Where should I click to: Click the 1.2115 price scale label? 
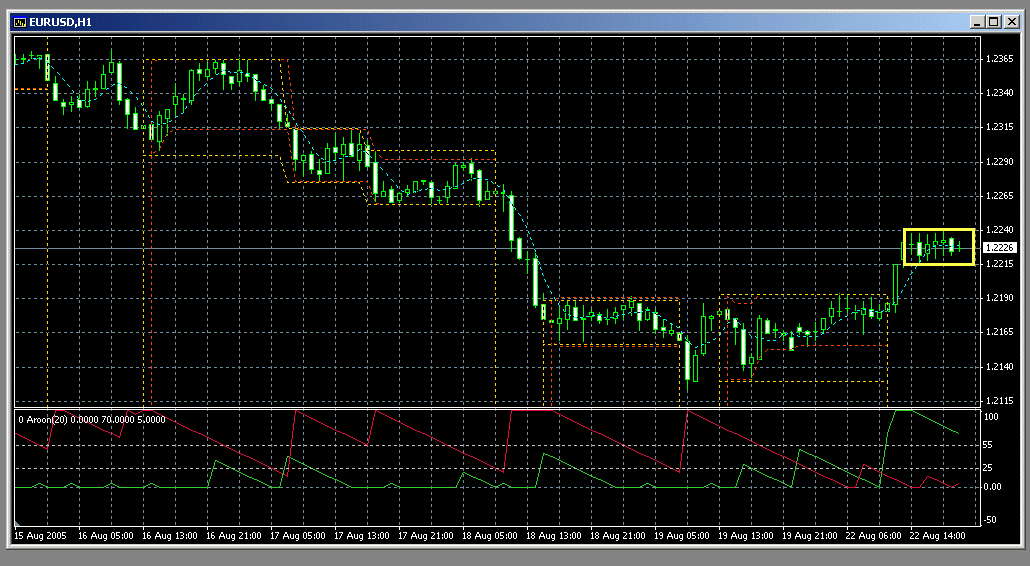(999, 401)
